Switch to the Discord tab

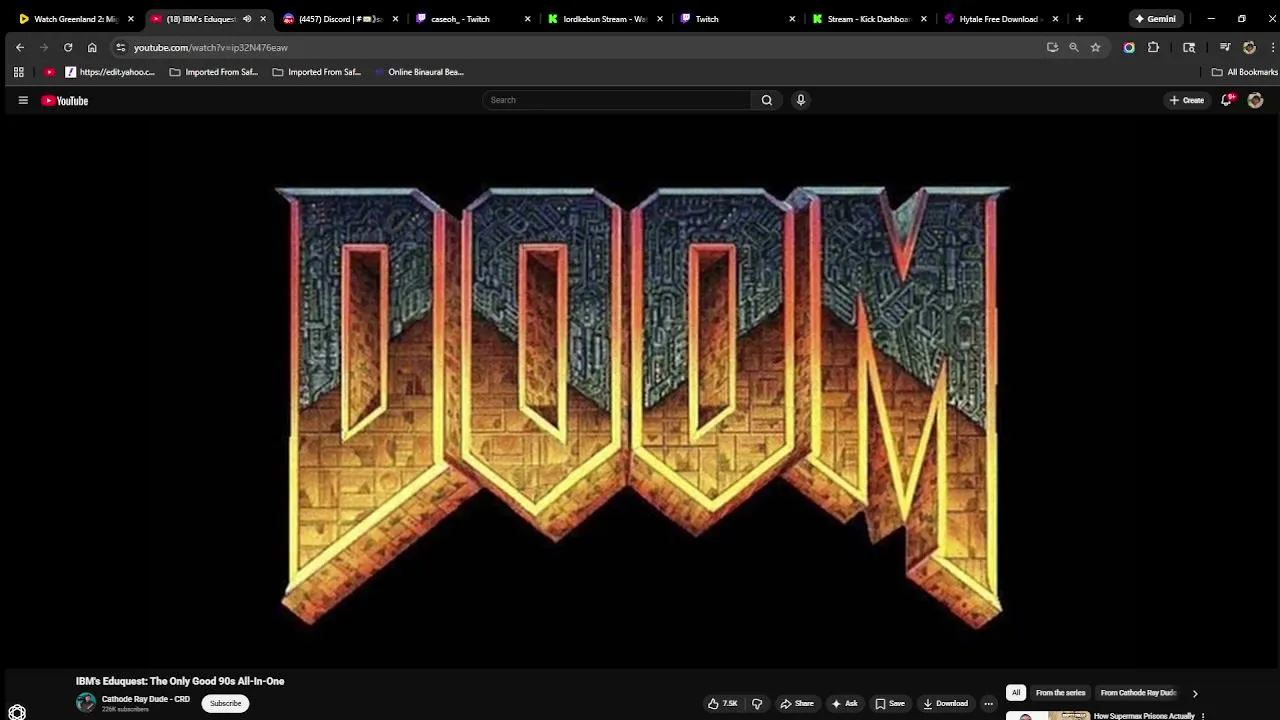pos(340,19)
